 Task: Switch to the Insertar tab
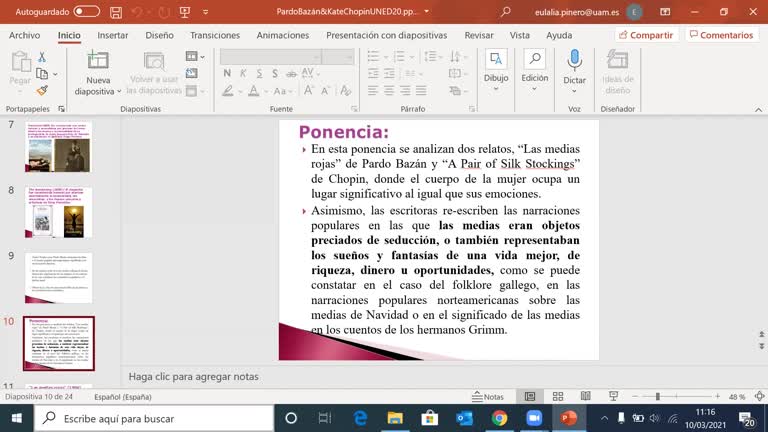(x=113, y=35)
